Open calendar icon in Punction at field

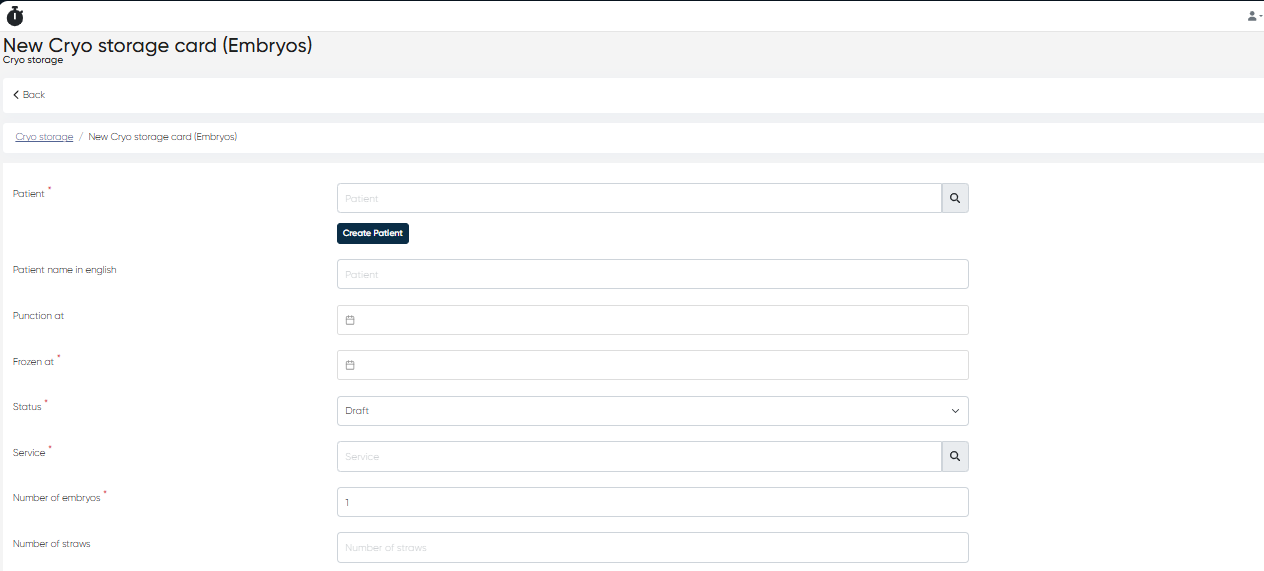tap(350, 320)
